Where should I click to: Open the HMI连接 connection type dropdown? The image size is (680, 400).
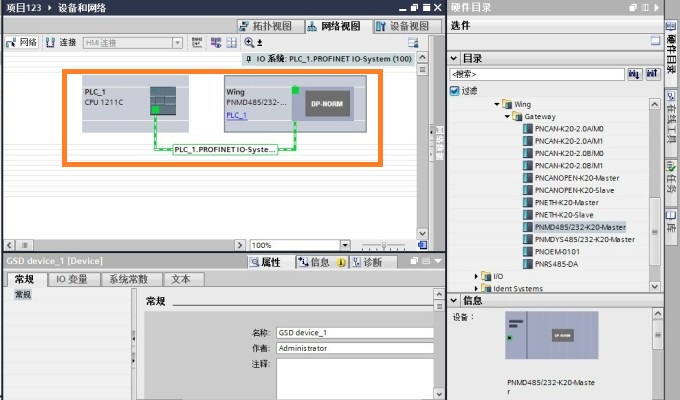point(177,43)
